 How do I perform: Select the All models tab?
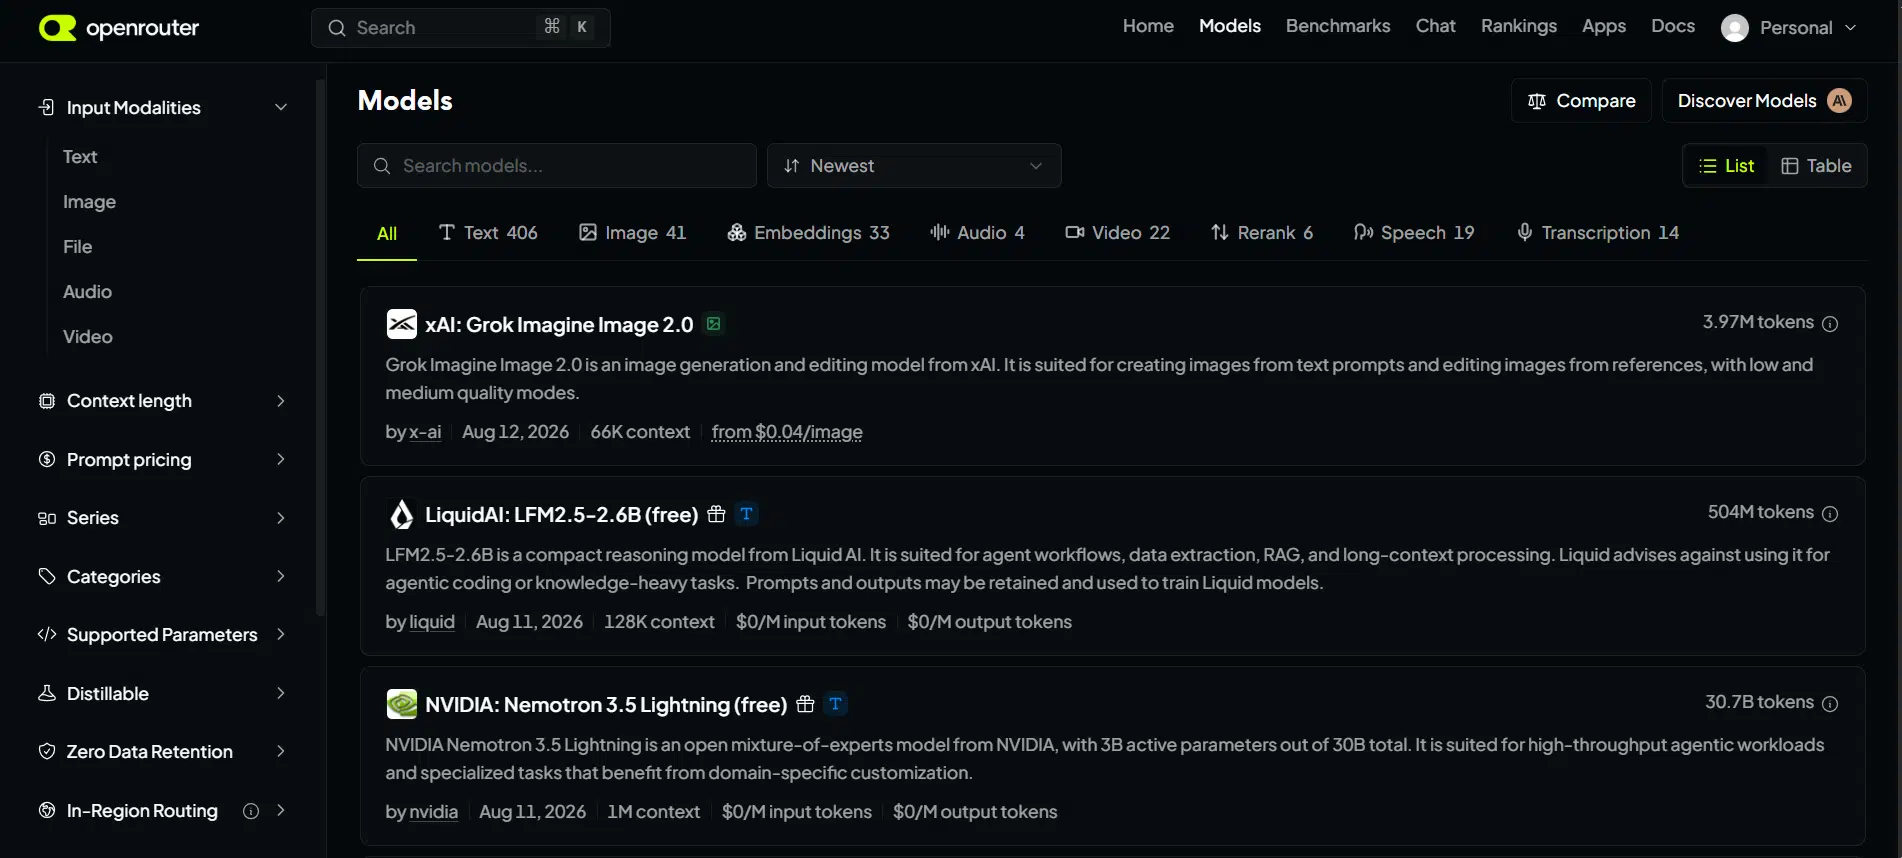coord(387,233)
